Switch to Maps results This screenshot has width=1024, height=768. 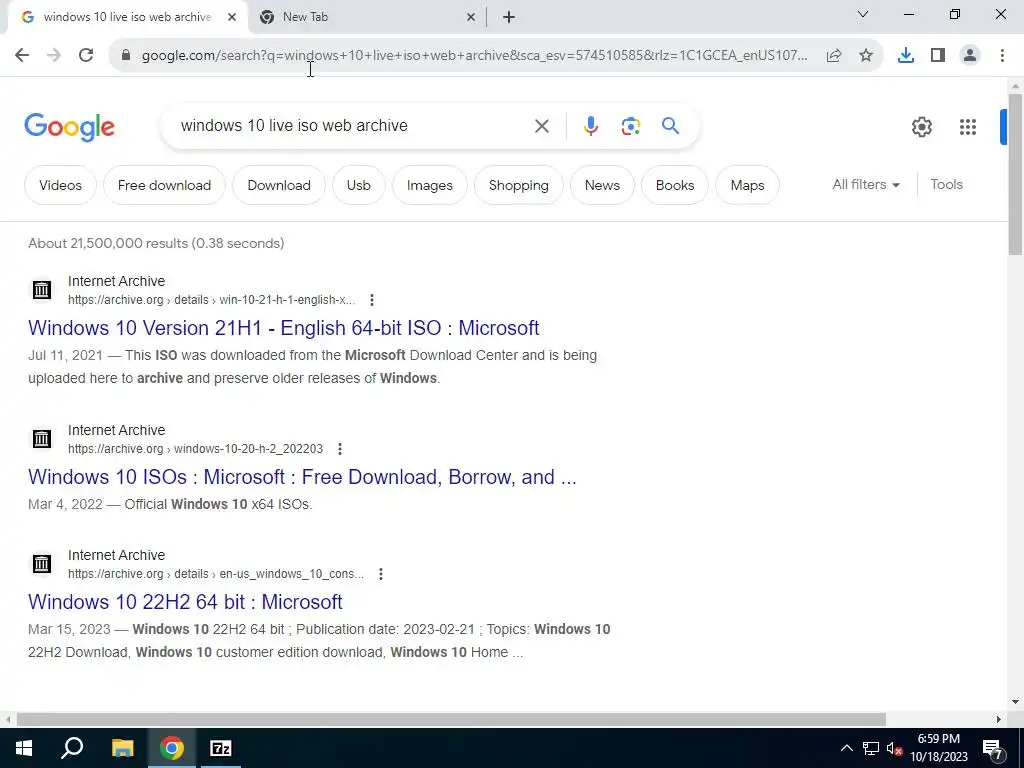747,185
